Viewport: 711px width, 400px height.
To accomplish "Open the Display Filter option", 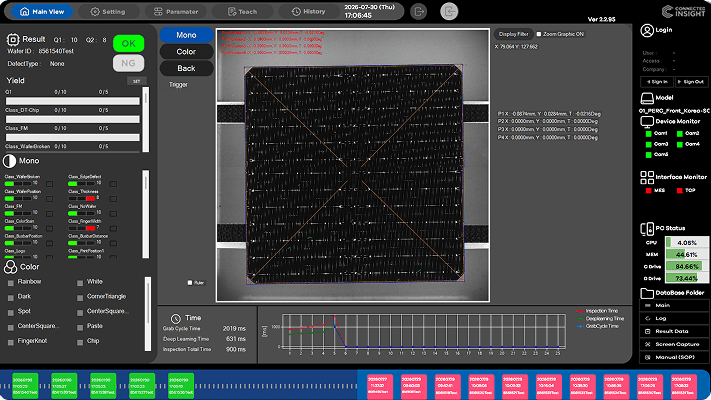I will point(513,34).
